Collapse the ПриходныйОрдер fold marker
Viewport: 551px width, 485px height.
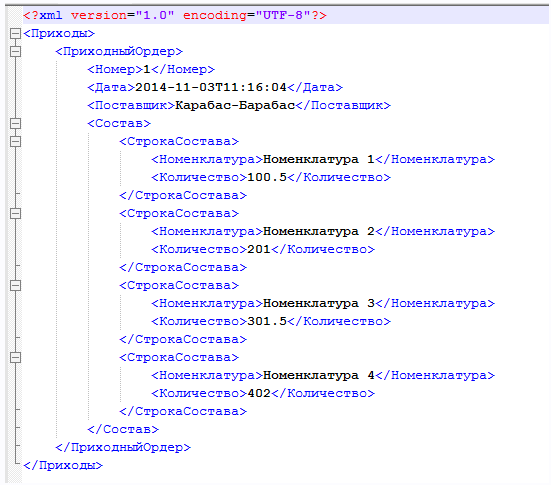coord(15,52)
